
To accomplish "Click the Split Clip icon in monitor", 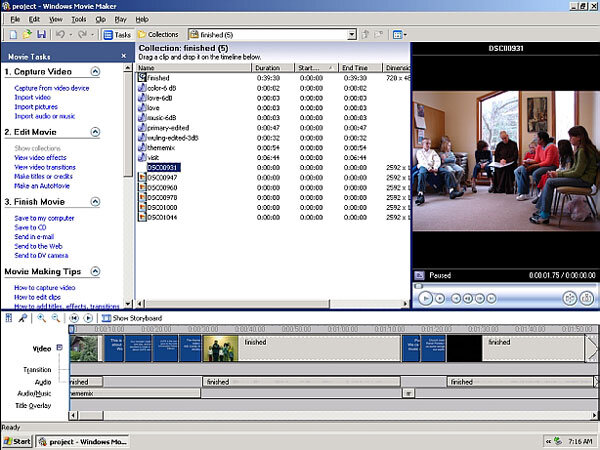I will pyautogui.click(x=569, y=298).
